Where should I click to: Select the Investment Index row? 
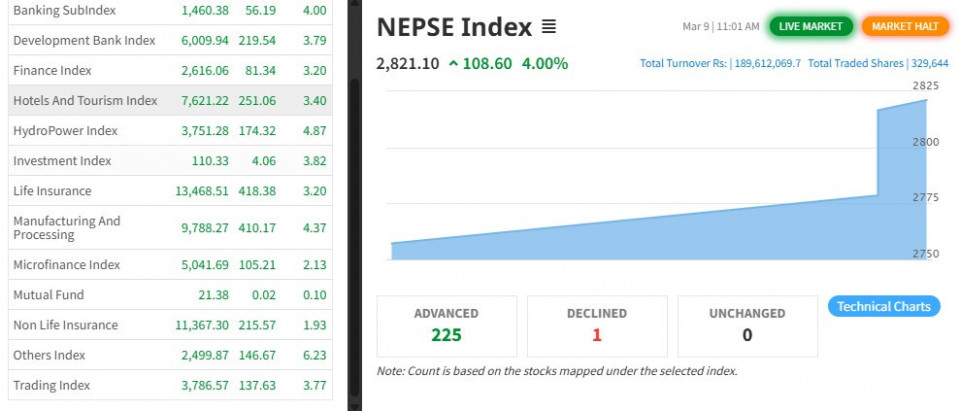62,160
